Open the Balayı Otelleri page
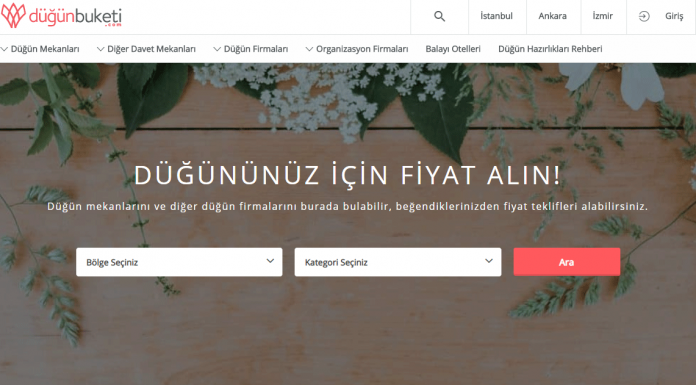This screenshot has width=696, height=385. coord(453,49)
